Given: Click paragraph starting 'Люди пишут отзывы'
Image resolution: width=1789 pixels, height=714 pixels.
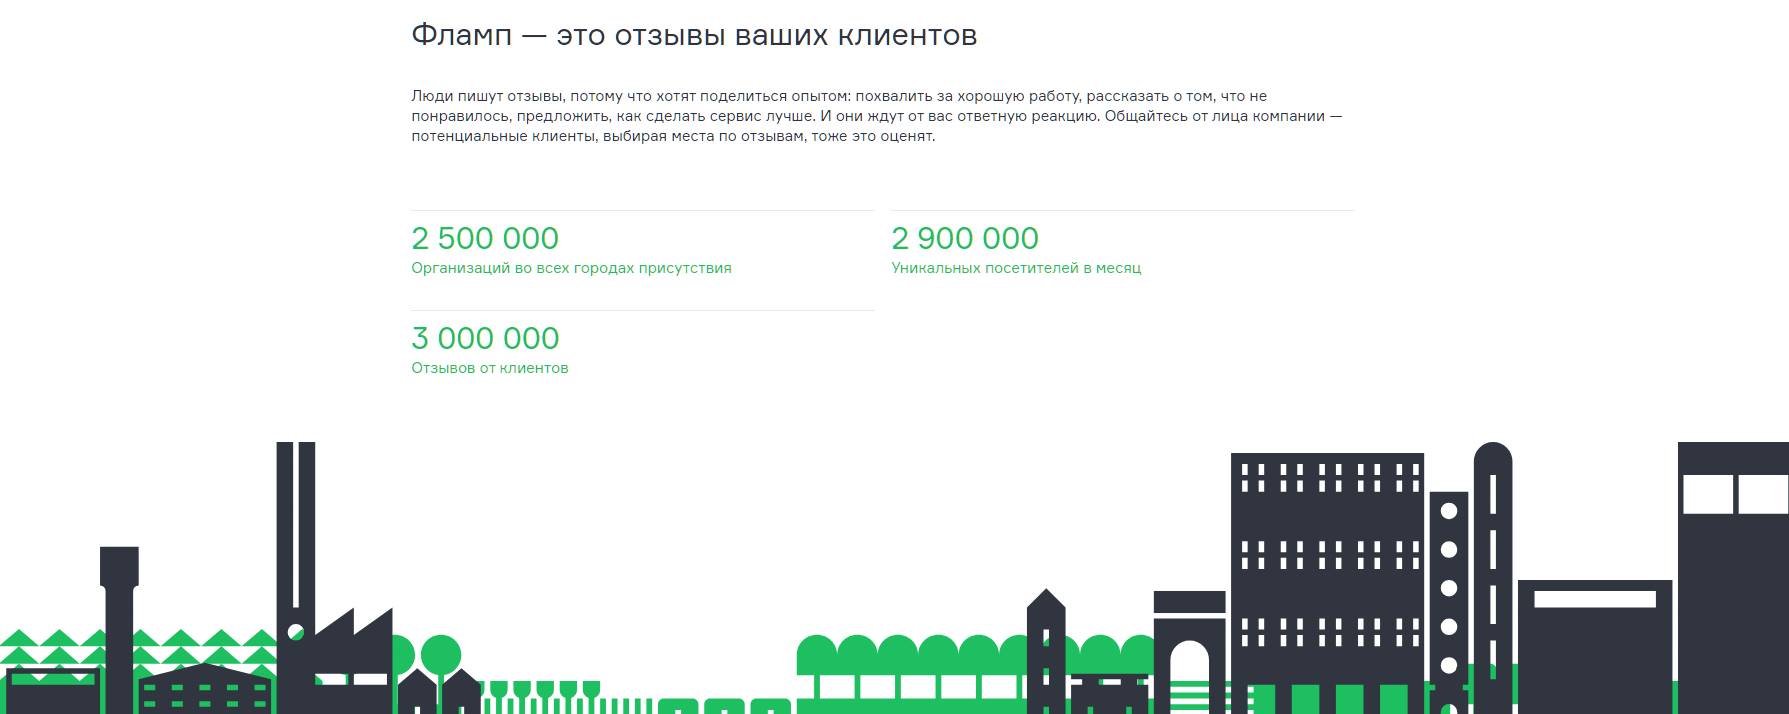Looking at the screenshot, I should point(877,116).
